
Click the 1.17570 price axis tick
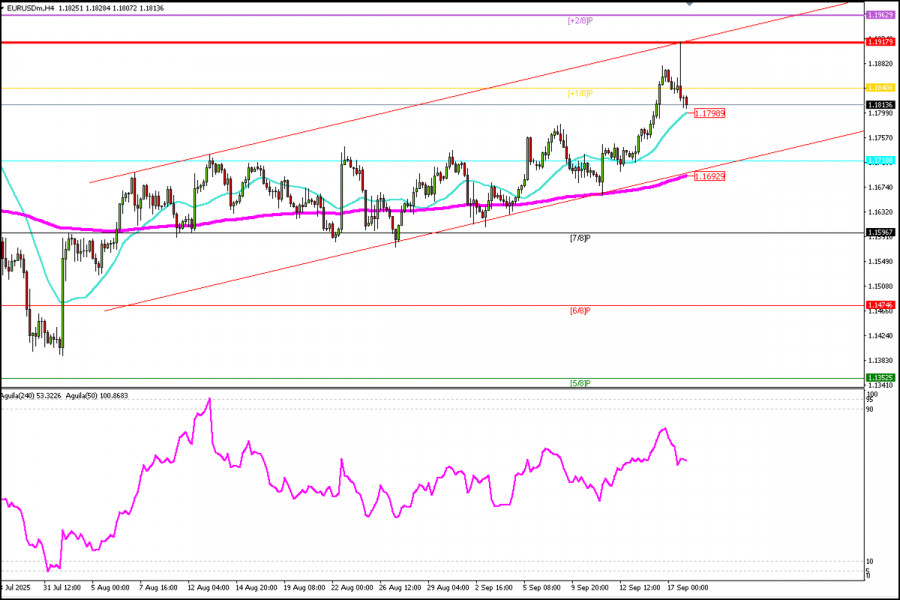pos(881,138)
